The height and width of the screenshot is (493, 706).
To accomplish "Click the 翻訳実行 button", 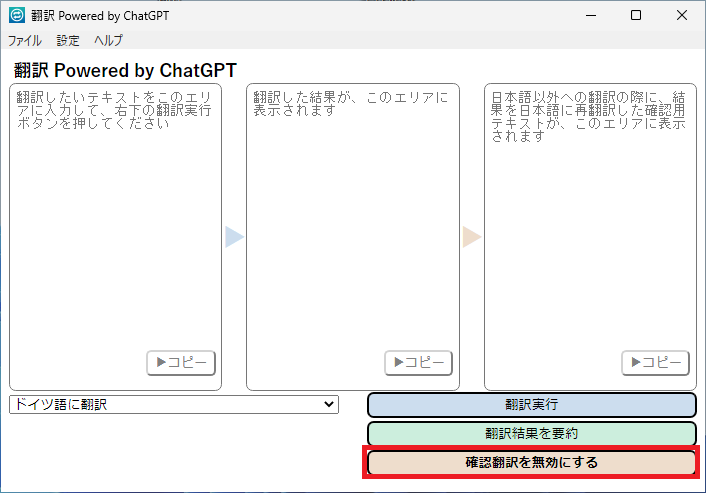I will point(532,405).
